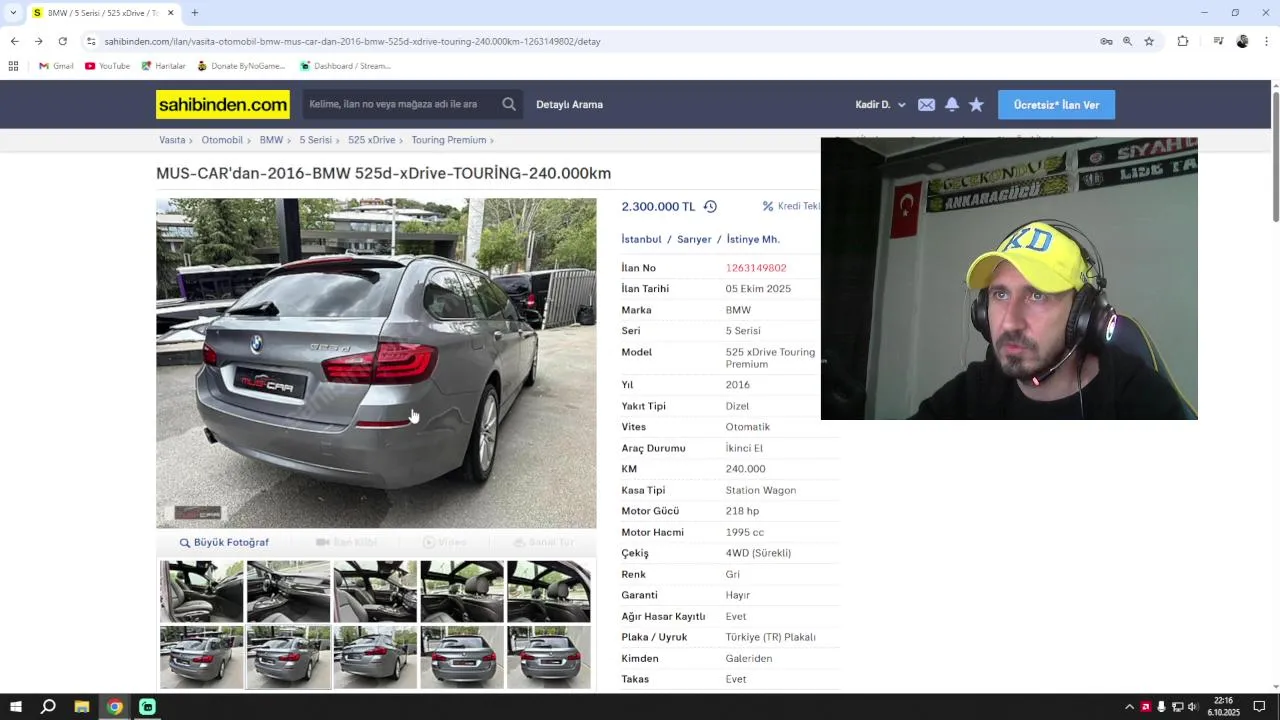1280x720 pixels.
Task: Click Kredi Teklifi link
Action: pyautogui.click(x=791, y=206)
